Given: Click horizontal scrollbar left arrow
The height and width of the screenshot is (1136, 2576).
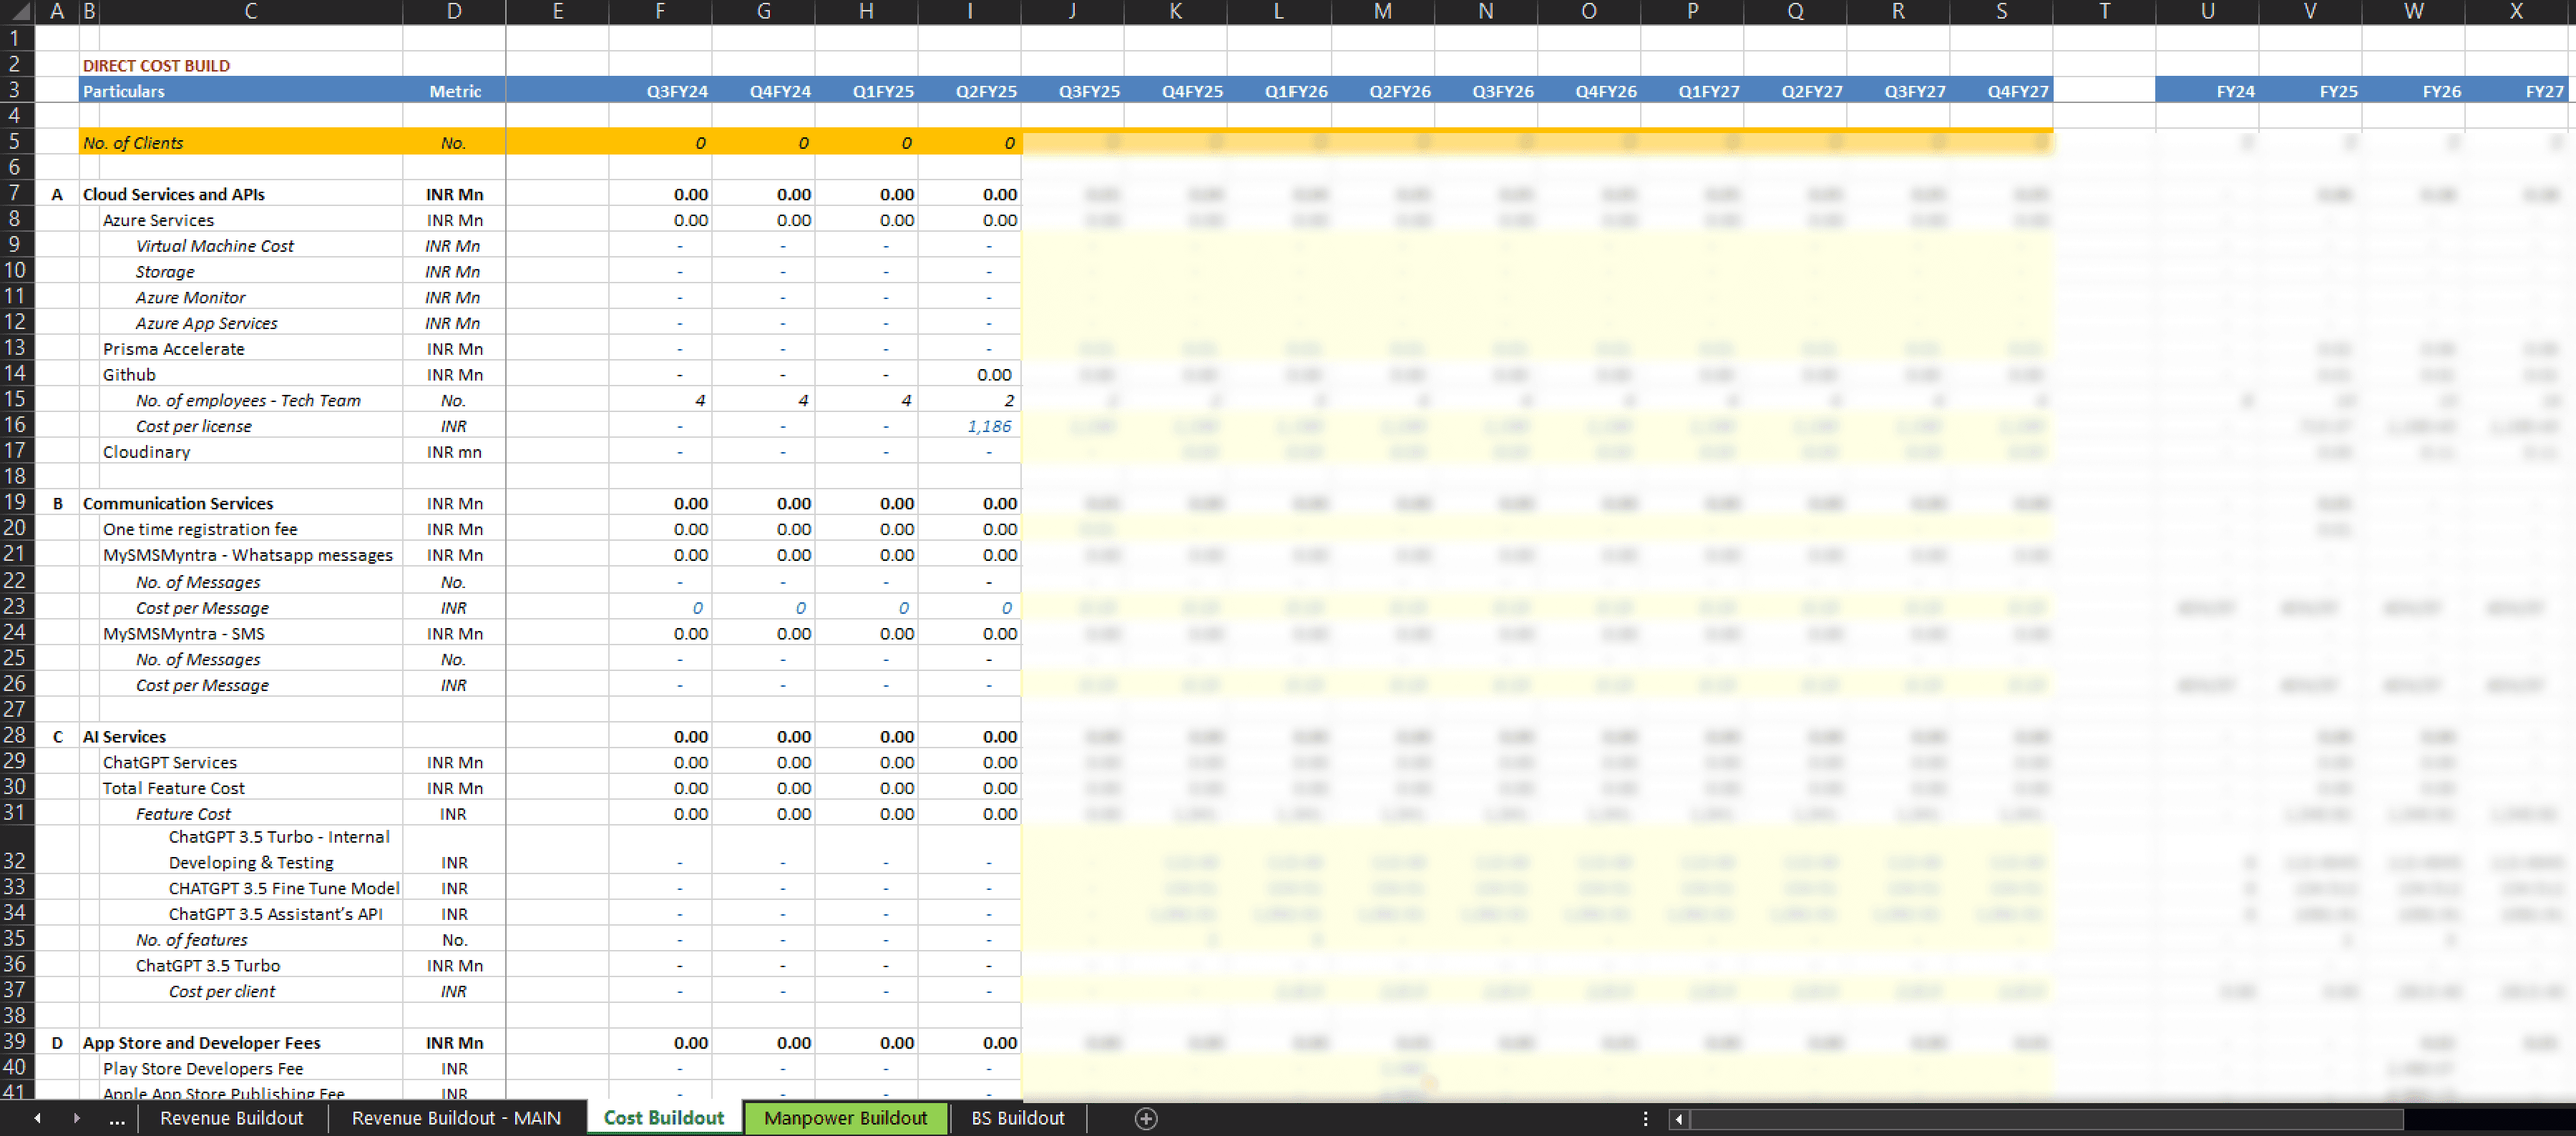Looking at the screenshot, I should coord(1679,1119).
